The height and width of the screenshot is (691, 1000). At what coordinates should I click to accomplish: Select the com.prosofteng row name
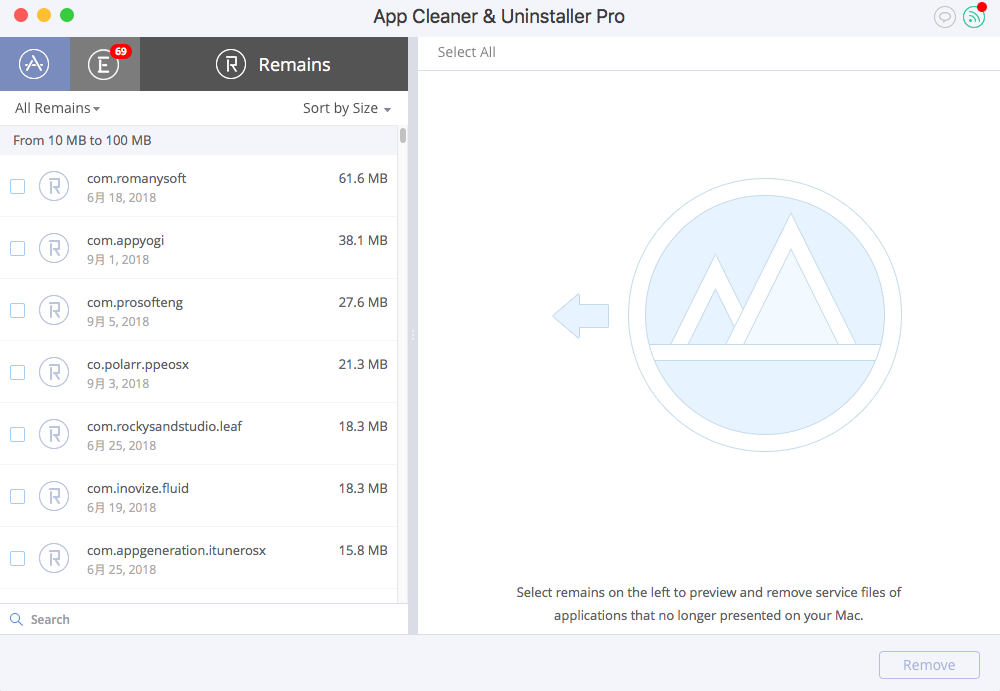[x=135, y=302]
